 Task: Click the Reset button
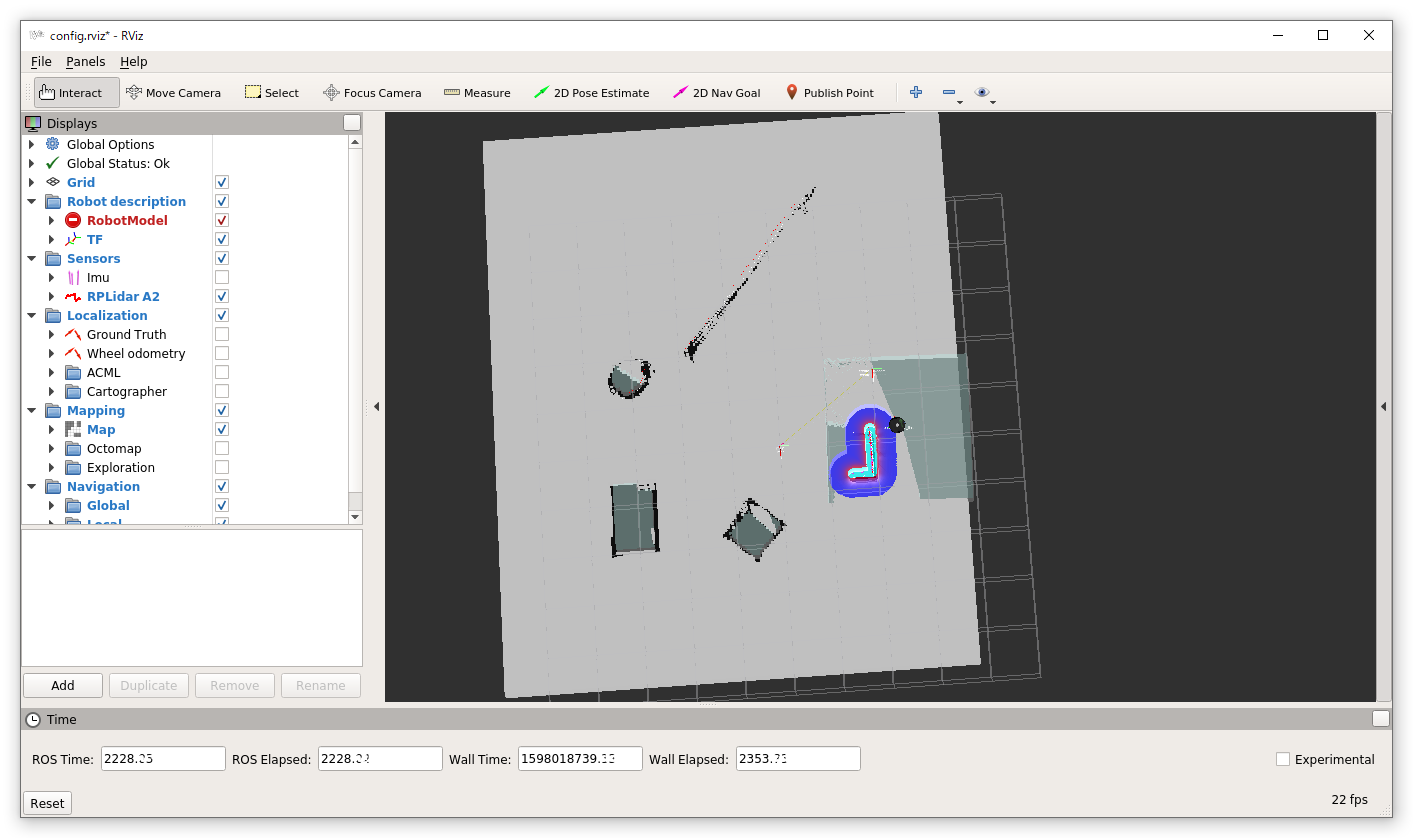pos(47,803)
